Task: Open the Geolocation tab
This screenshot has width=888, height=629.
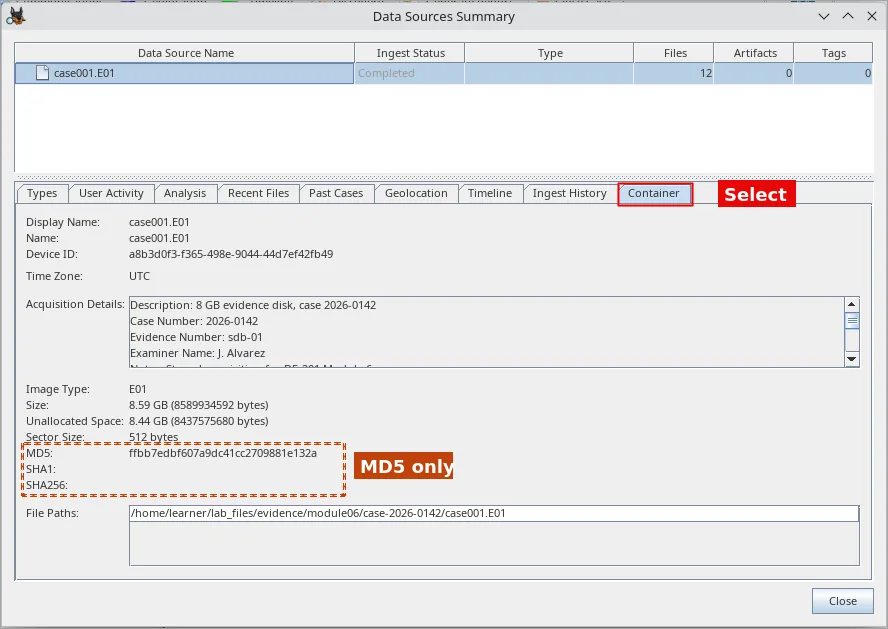Action: click(416, 193)
